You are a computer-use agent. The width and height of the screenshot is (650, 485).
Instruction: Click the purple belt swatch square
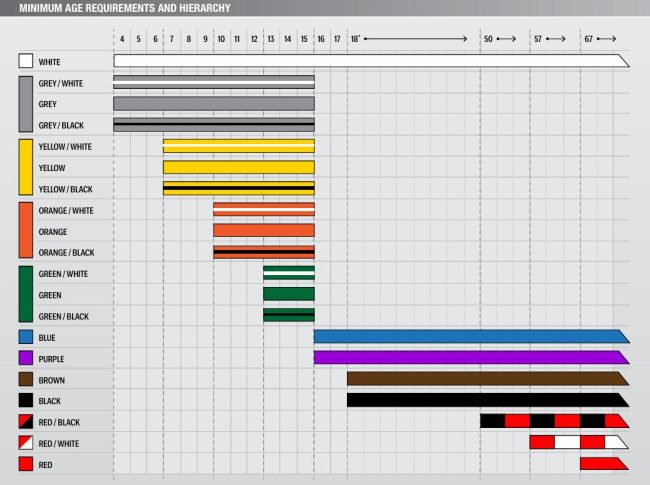26,357
